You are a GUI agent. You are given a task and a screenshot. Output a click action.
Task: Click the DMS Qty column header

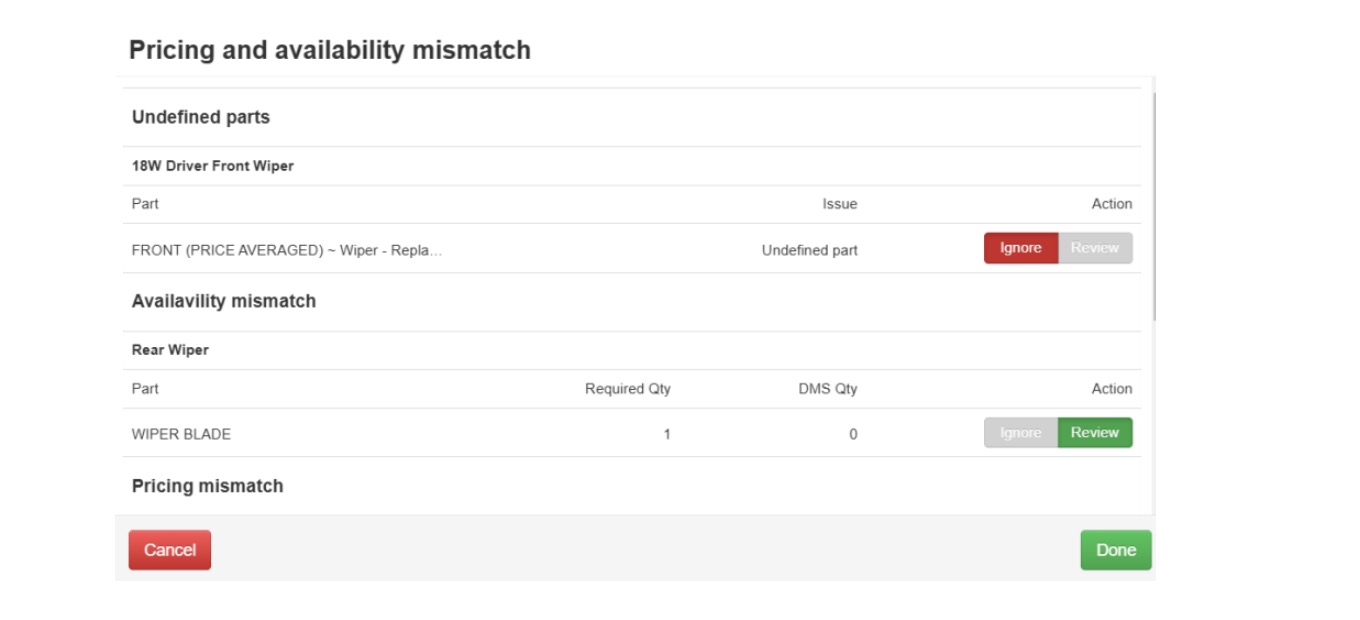(828, 389)
